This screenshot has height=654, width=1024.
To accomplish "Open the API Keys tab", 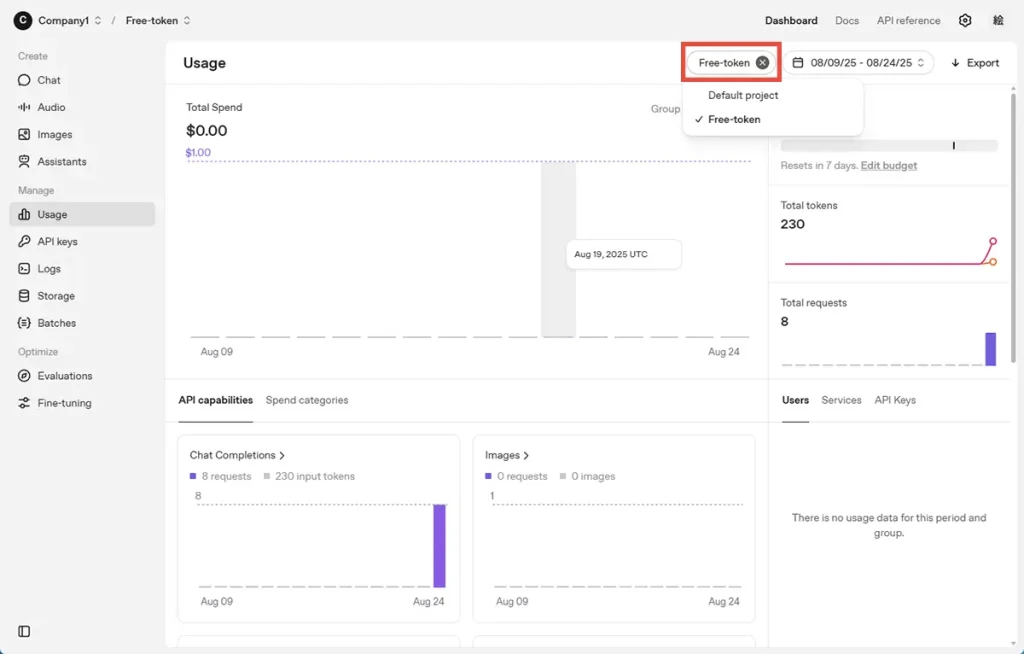I will (895, 400).
